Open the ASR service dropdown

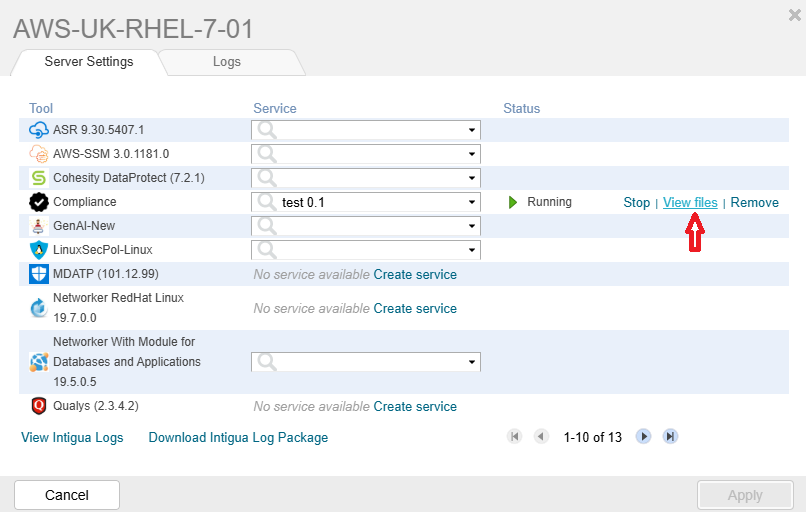[471, 130]
